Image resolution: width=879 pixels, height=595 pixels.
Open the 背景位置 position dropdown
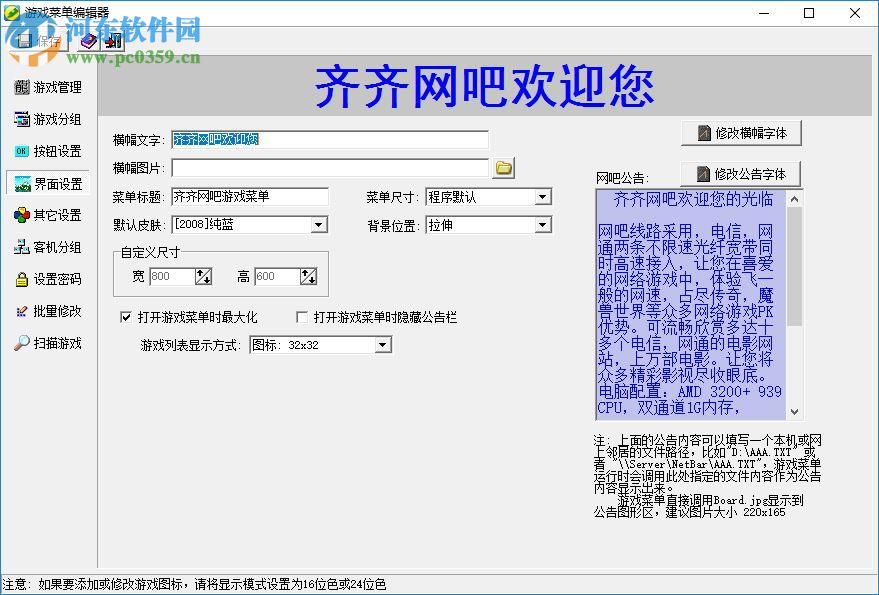coord(544,225)
